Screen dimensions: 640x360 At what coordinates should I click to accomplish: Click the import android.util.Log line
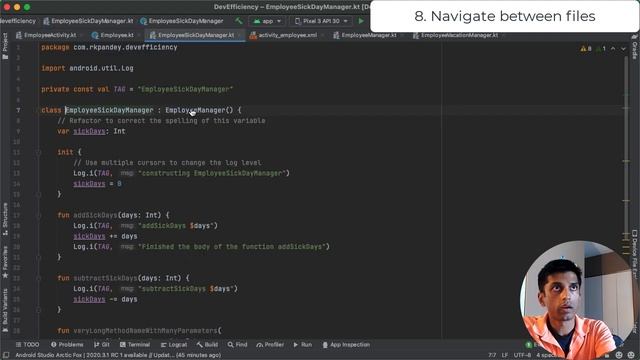(x=87, y=68)
